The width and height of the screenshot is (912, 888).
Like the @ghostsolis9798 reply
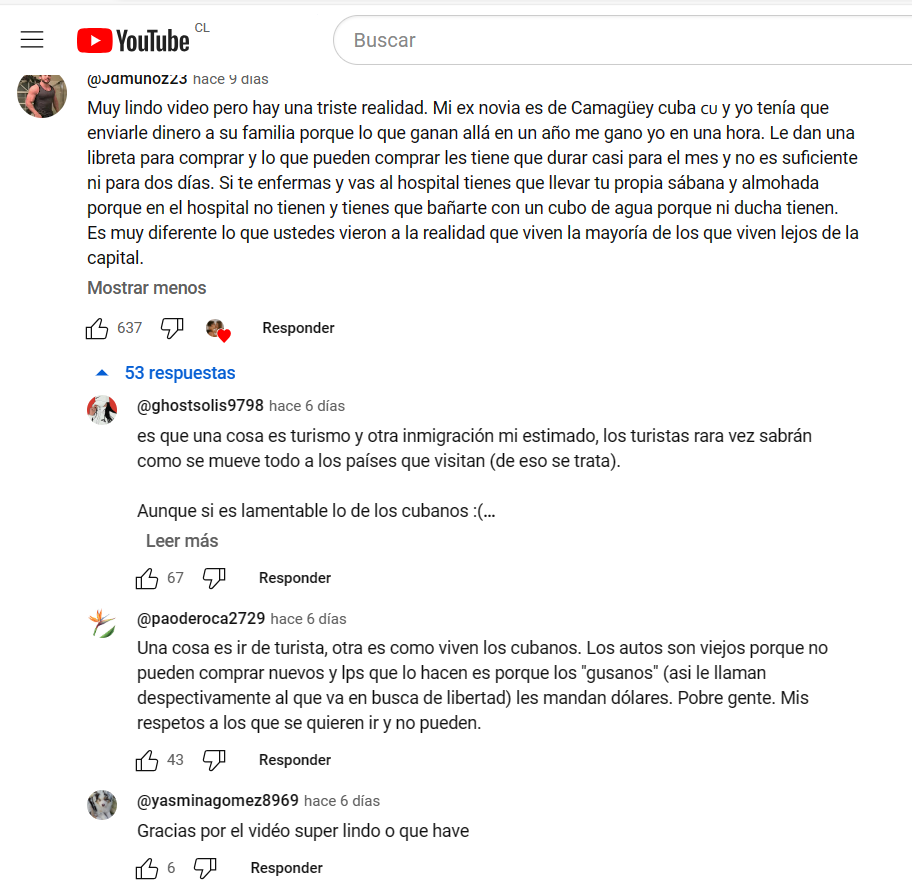pos(147,578)
